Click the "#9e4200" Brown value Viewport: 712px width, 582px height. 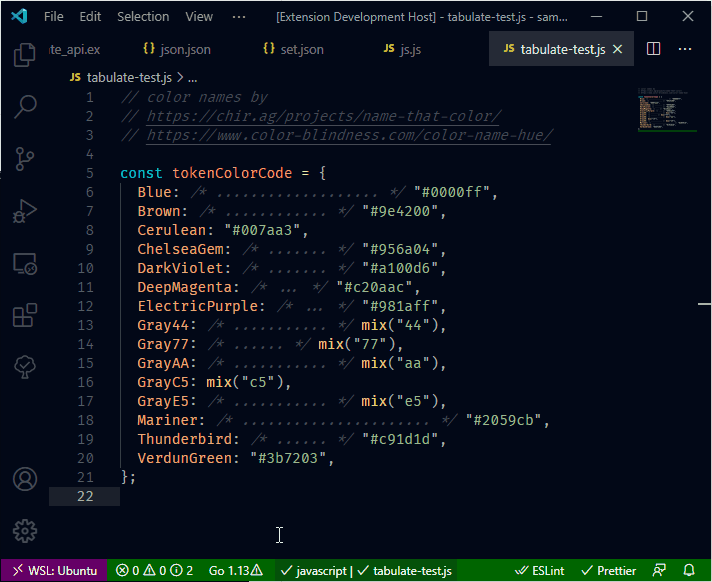tap(400, 211)
